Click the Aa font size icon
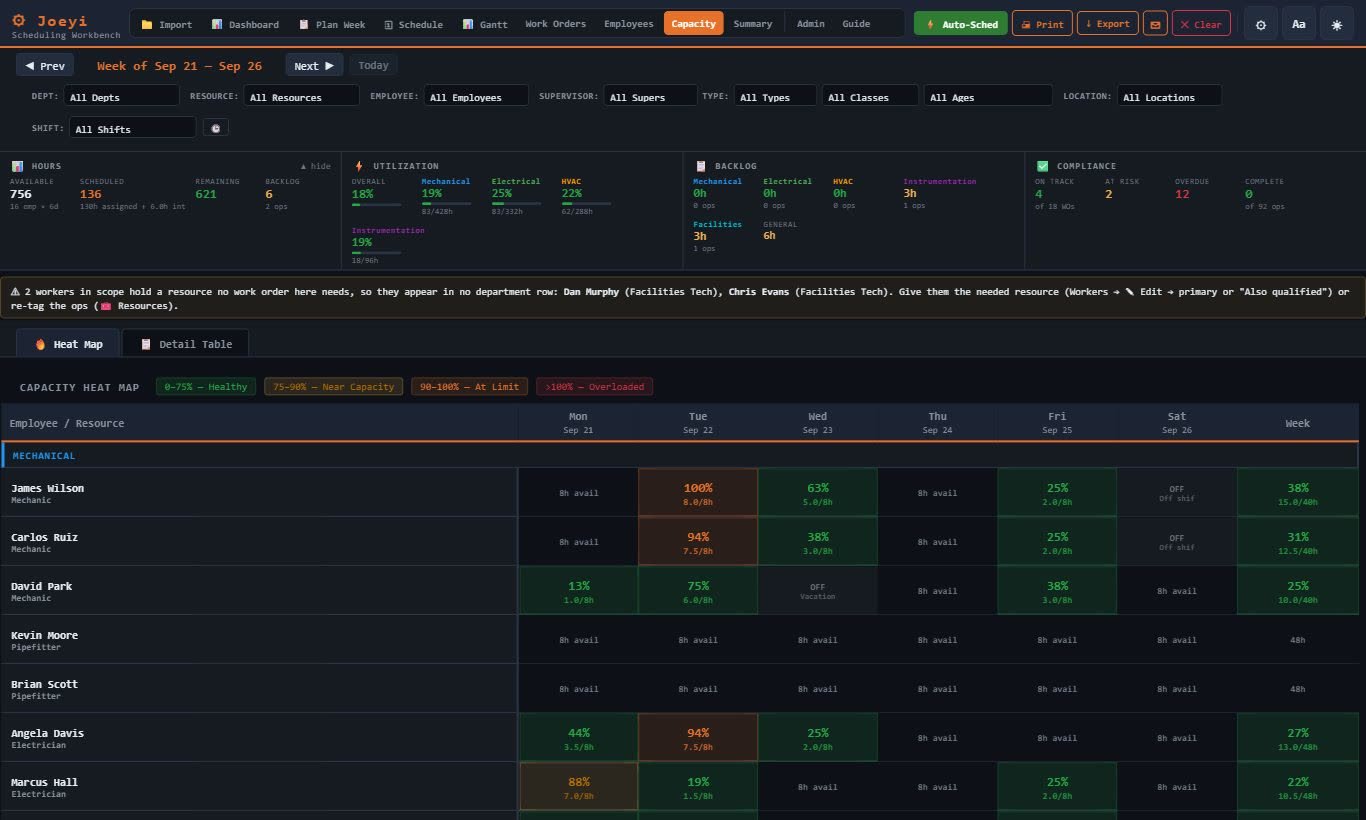Image resolution: width=1366 pixels, height=820 pixels. pos(1298,24)
